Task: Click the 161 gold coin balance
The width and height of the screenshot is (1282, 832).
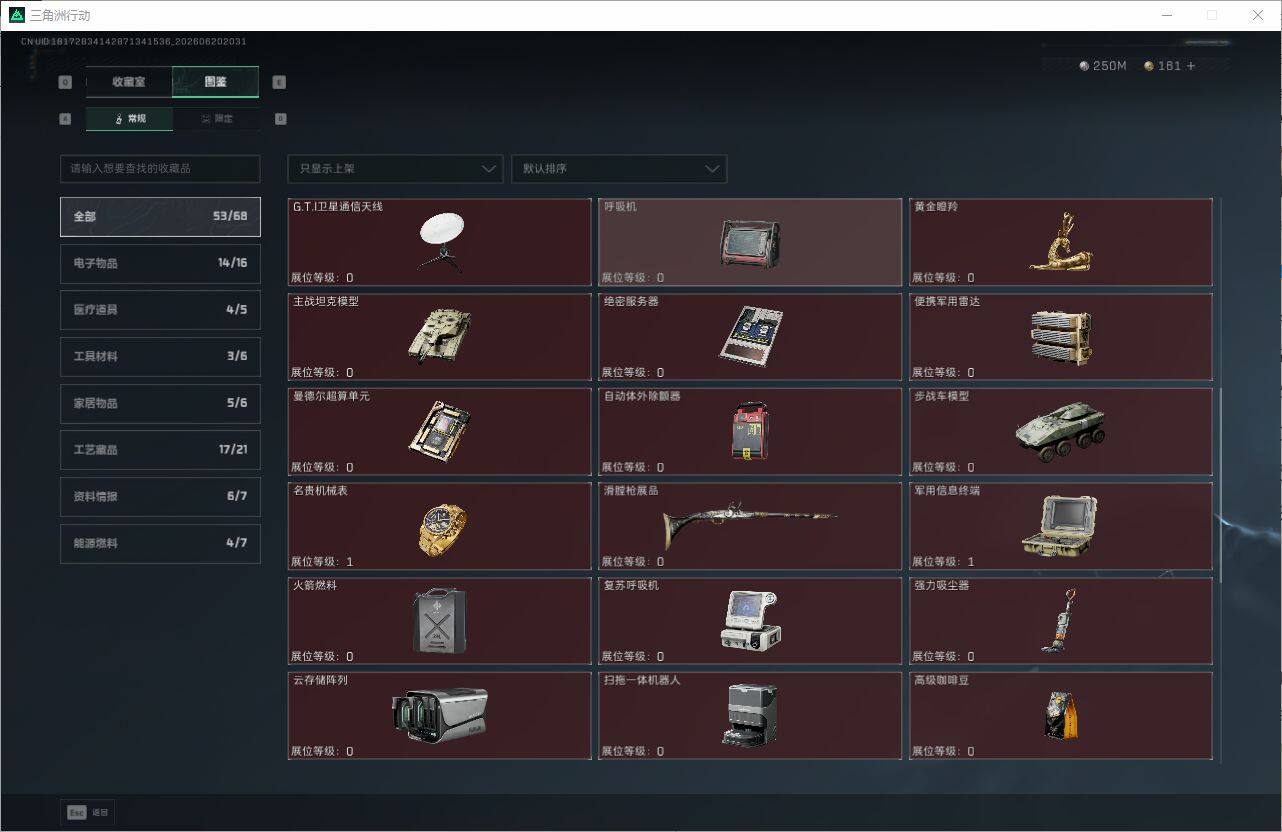Action: point(1163,66)
